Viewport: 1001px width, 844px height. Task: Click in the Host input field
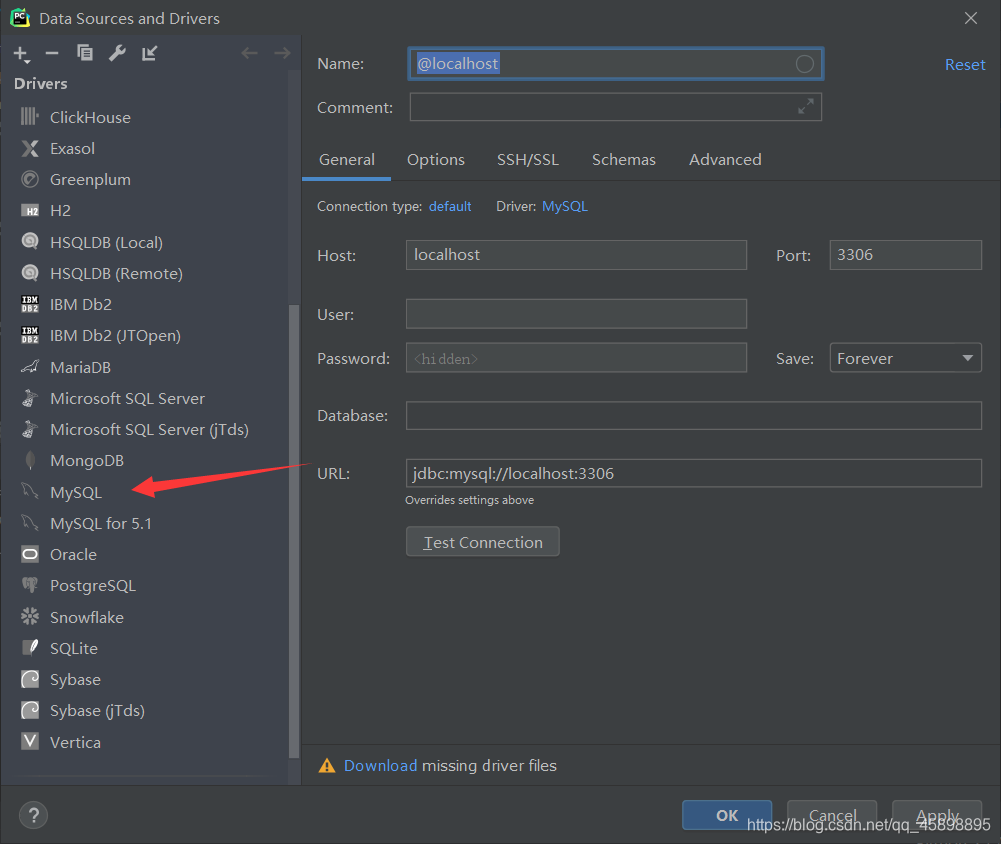click(x=576, y=255)
